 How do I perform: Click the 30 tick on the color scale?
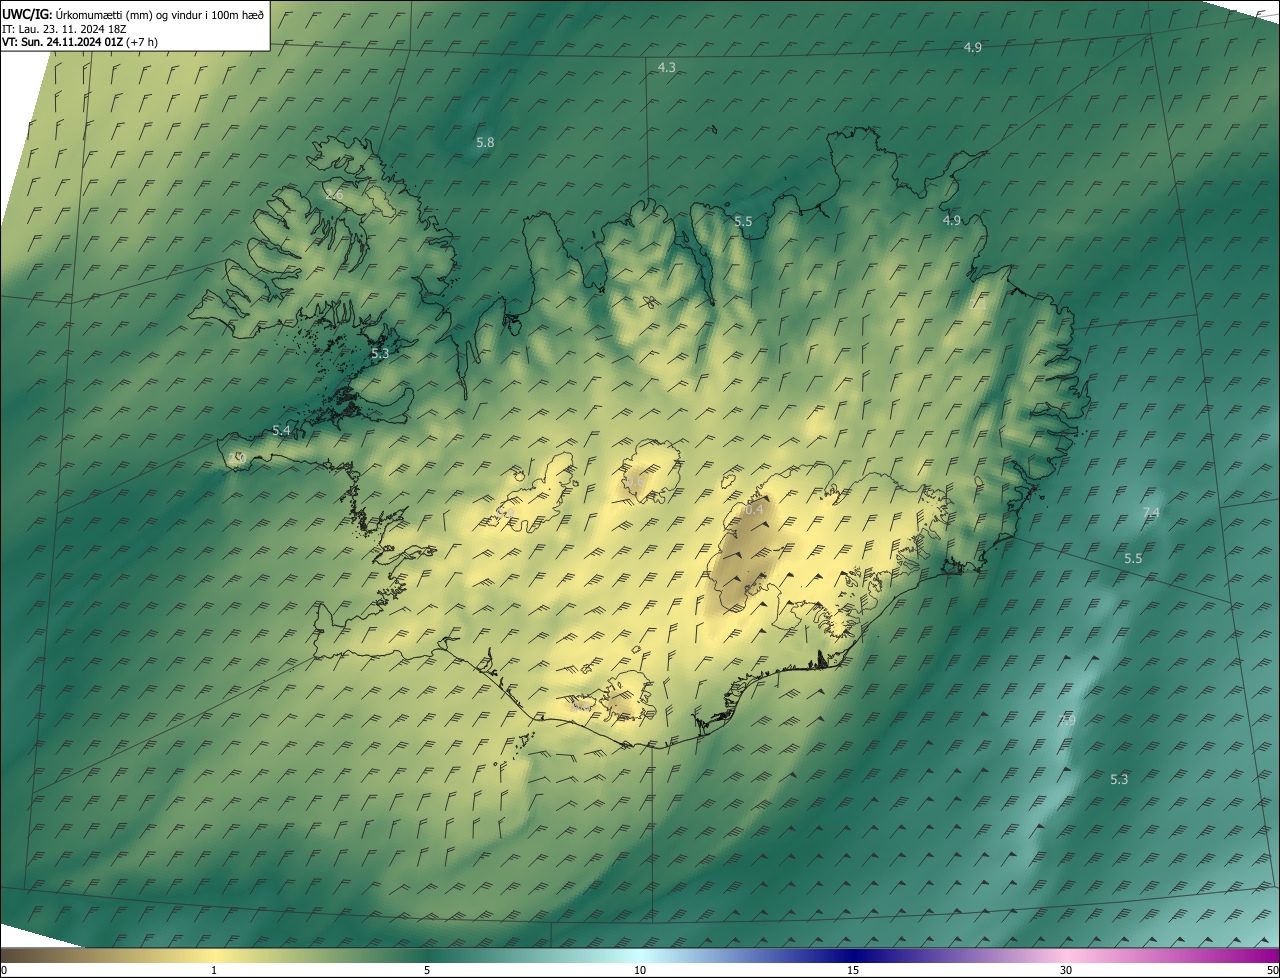1066,970
